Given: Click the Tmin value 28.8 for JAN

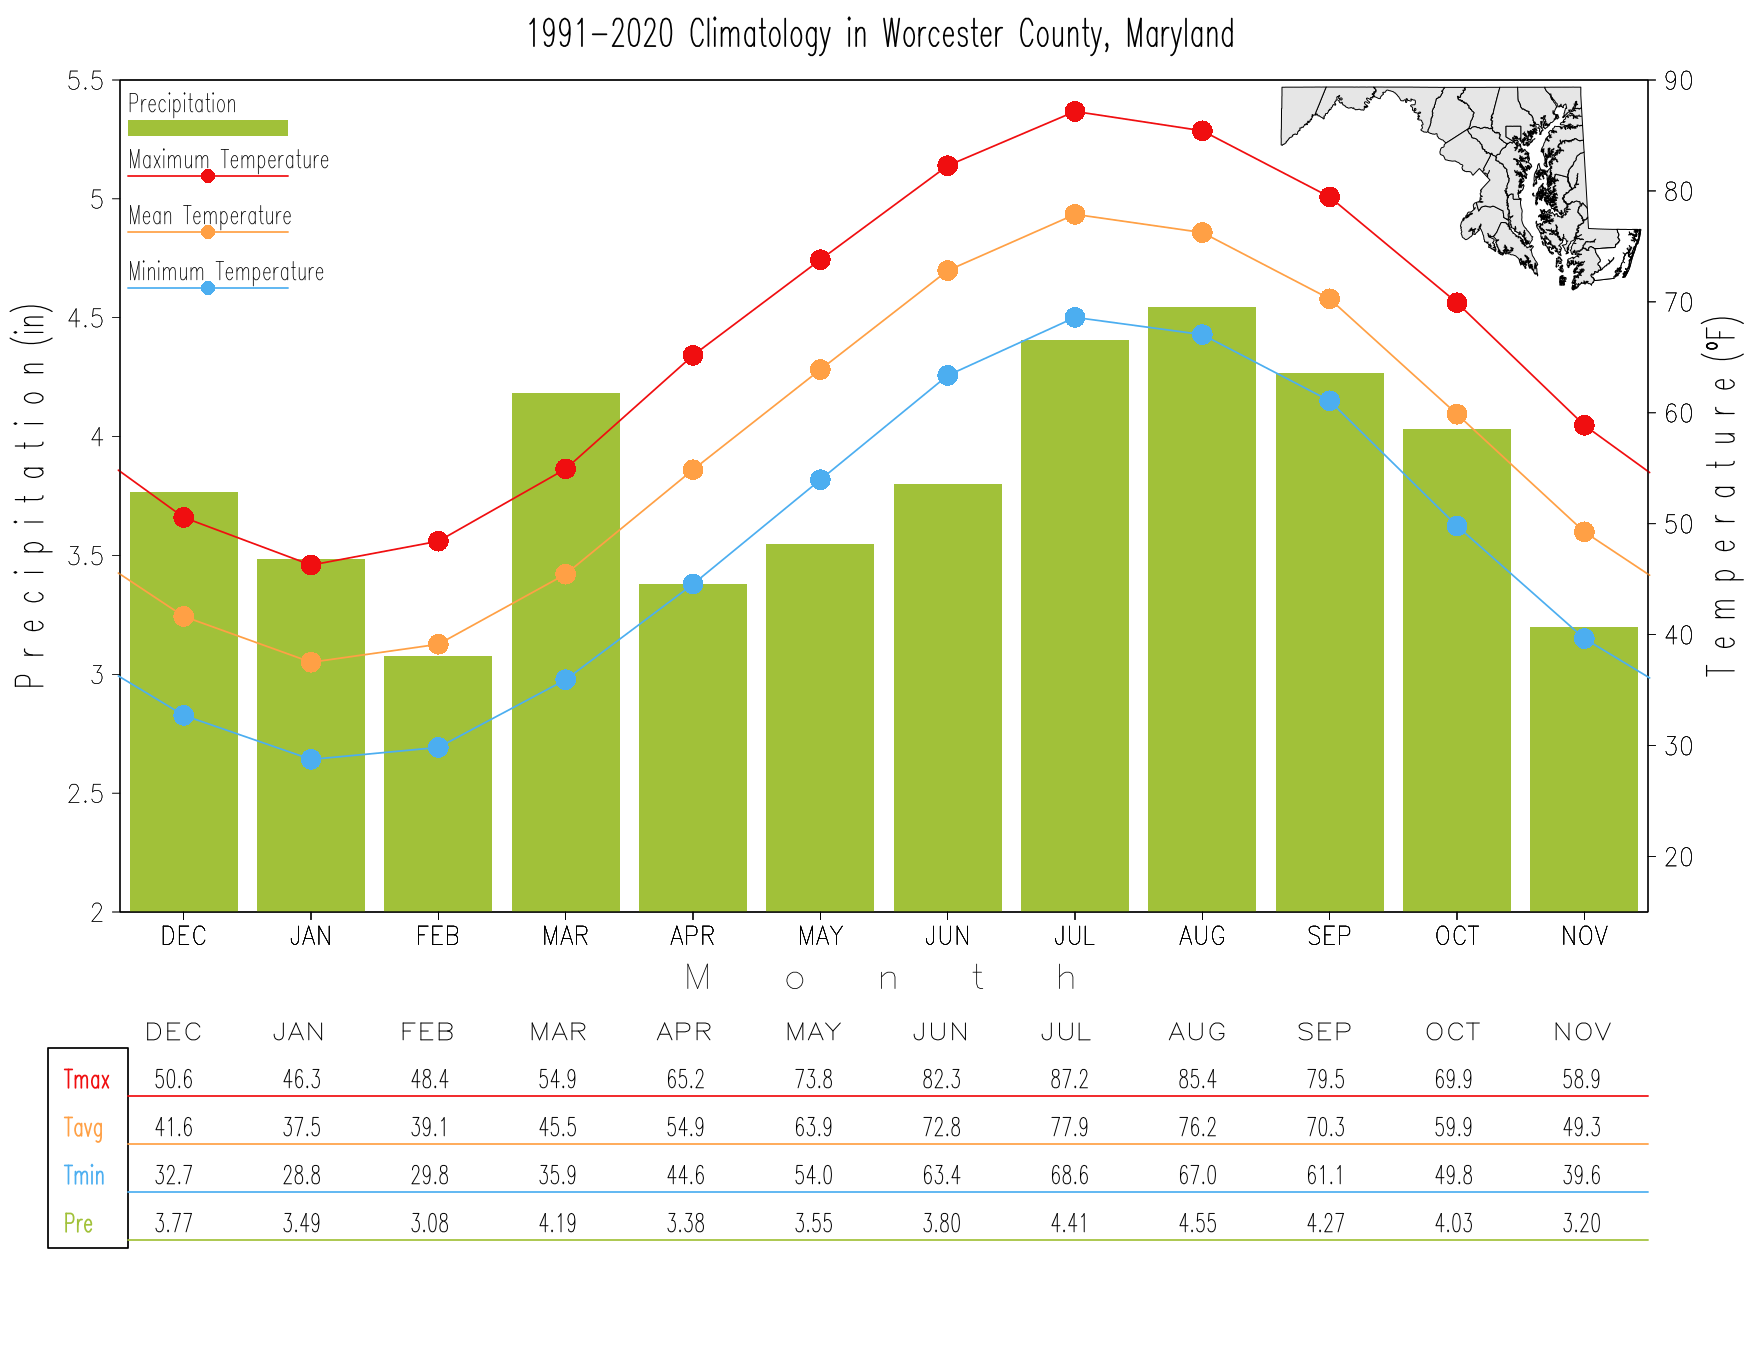Looking at the screenshot, I should click(x=302, y=1175).
